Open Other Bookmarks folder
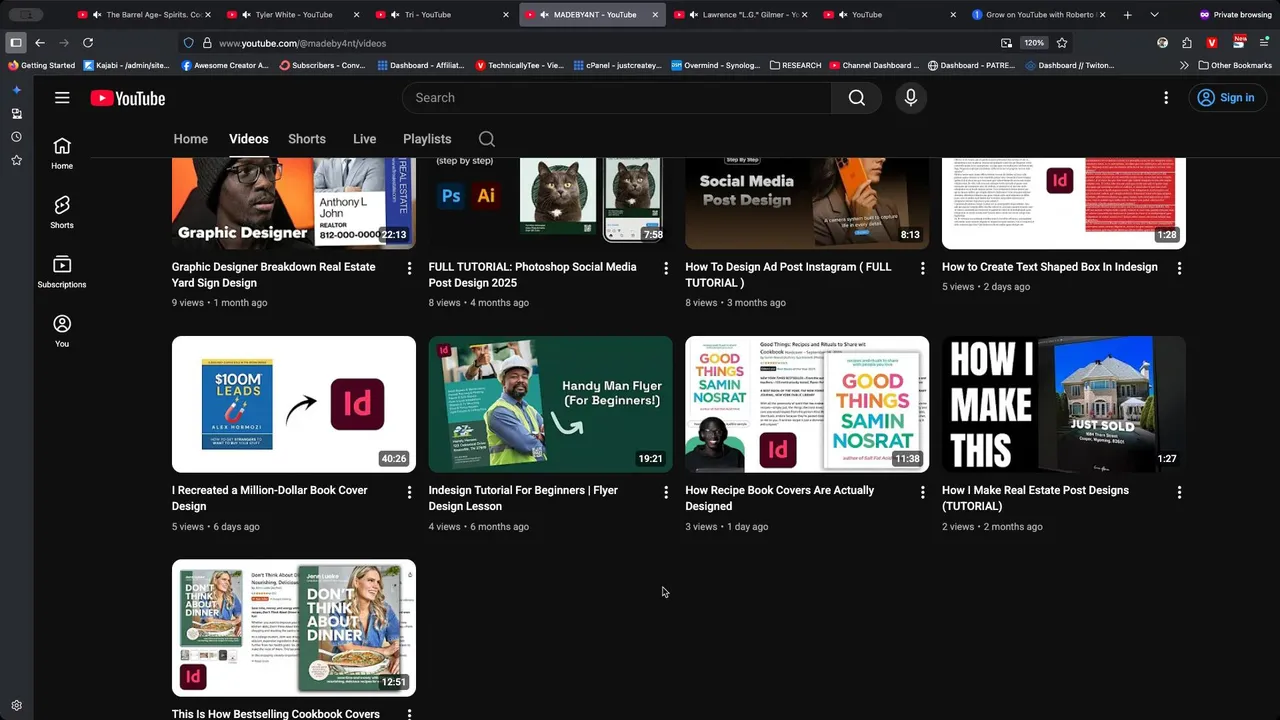 [1235, 65]
